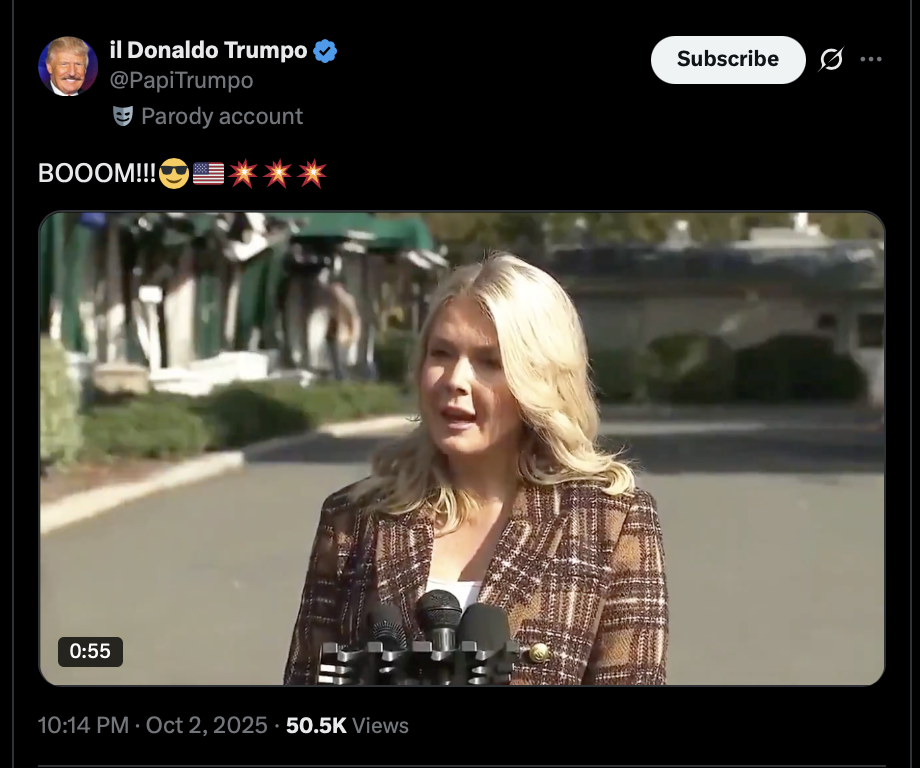Open the 10:14 PM timestamp link
920x768 pixels.
[x=83, y=726]
